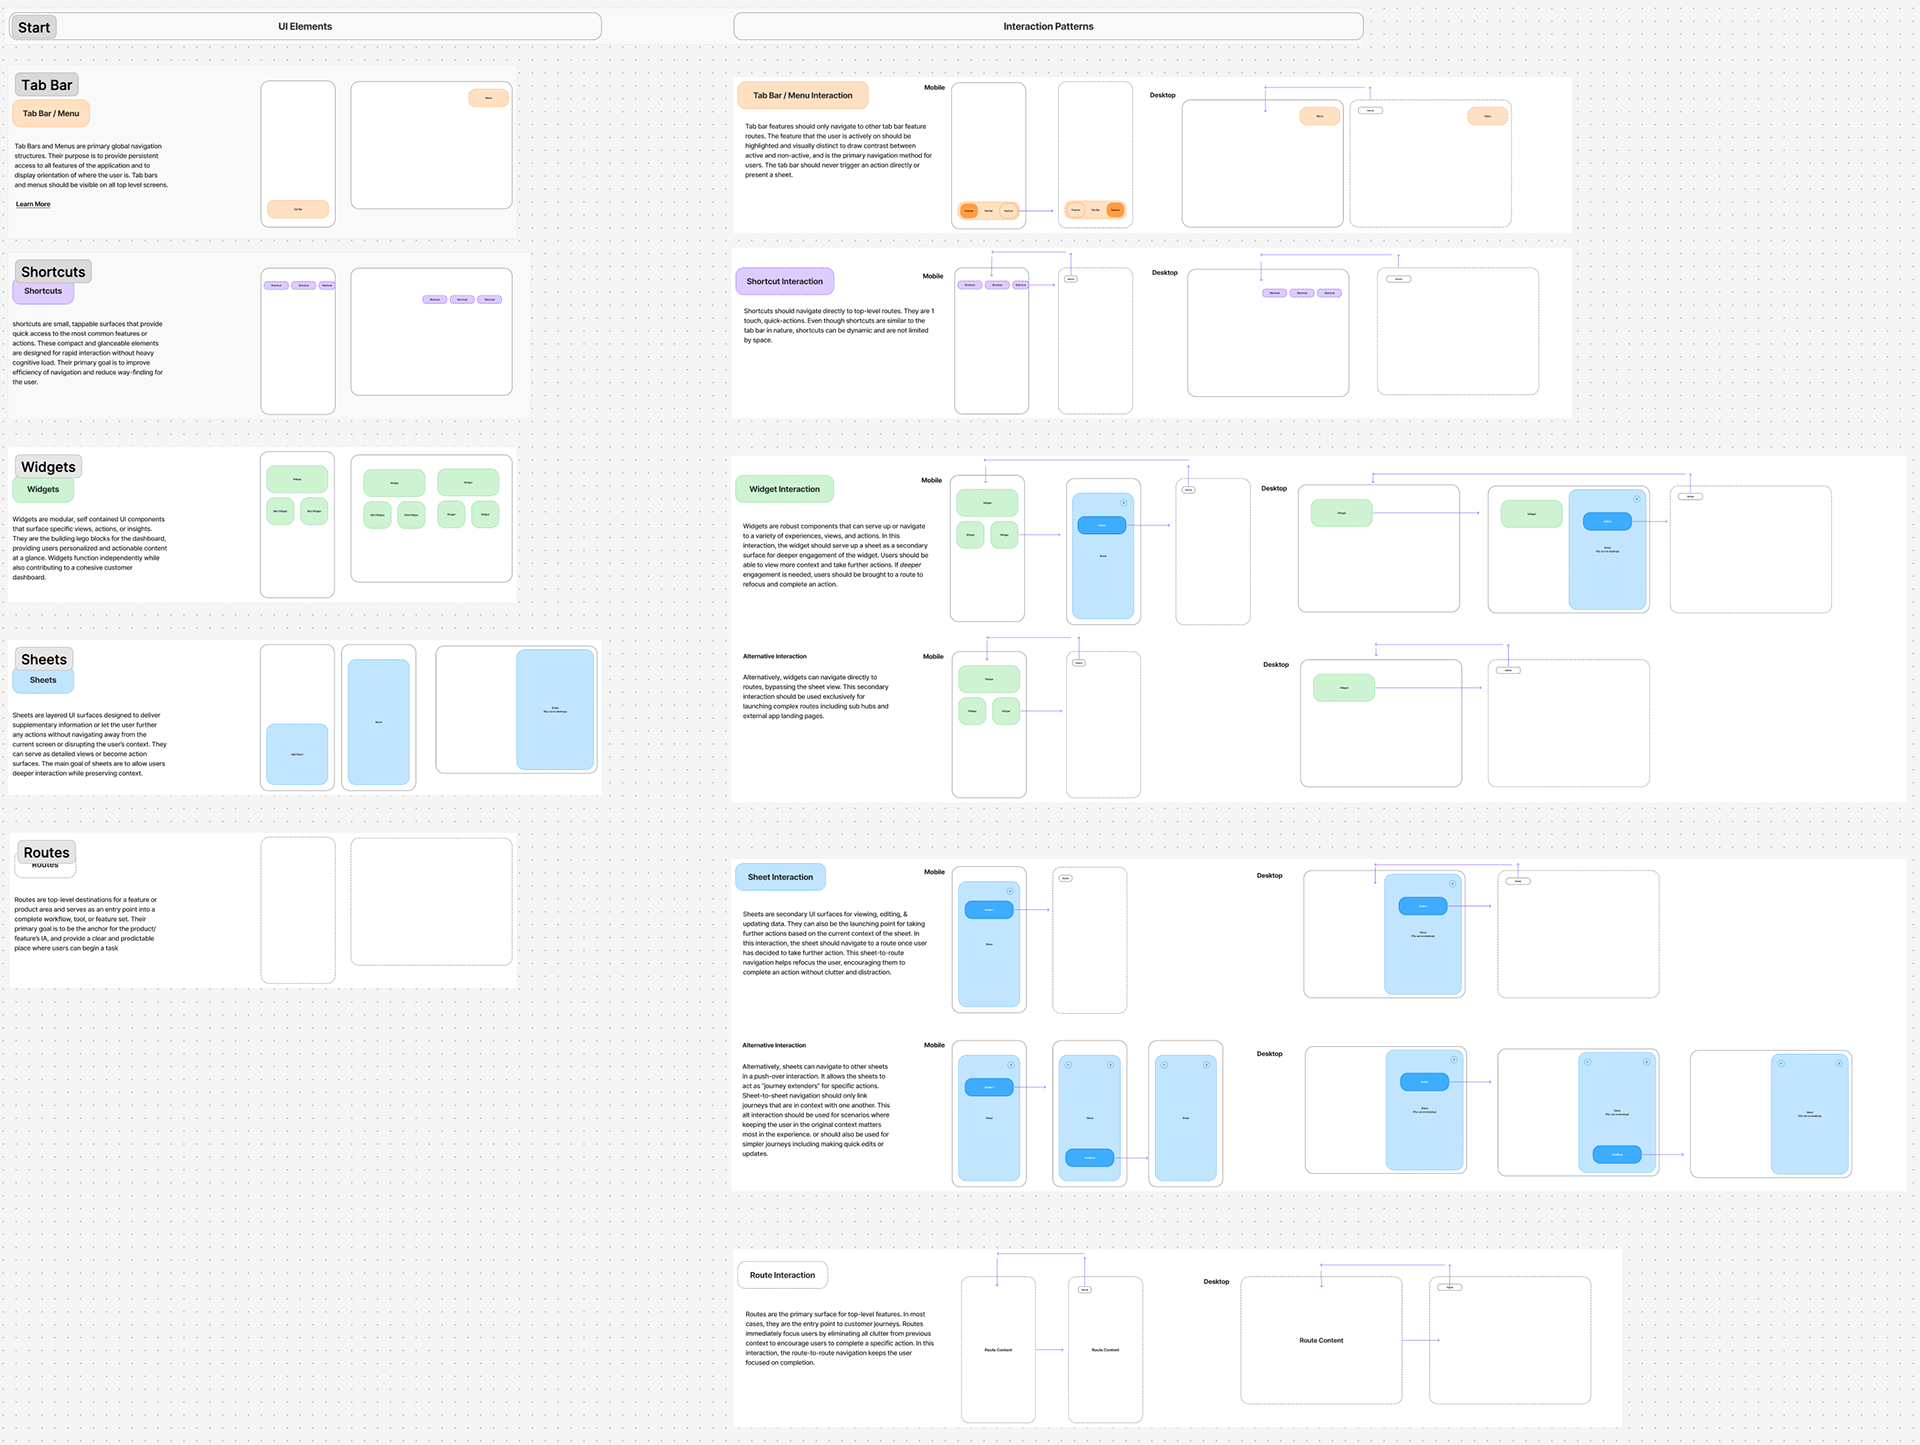Click the Start label at top left

click(33, 27)
